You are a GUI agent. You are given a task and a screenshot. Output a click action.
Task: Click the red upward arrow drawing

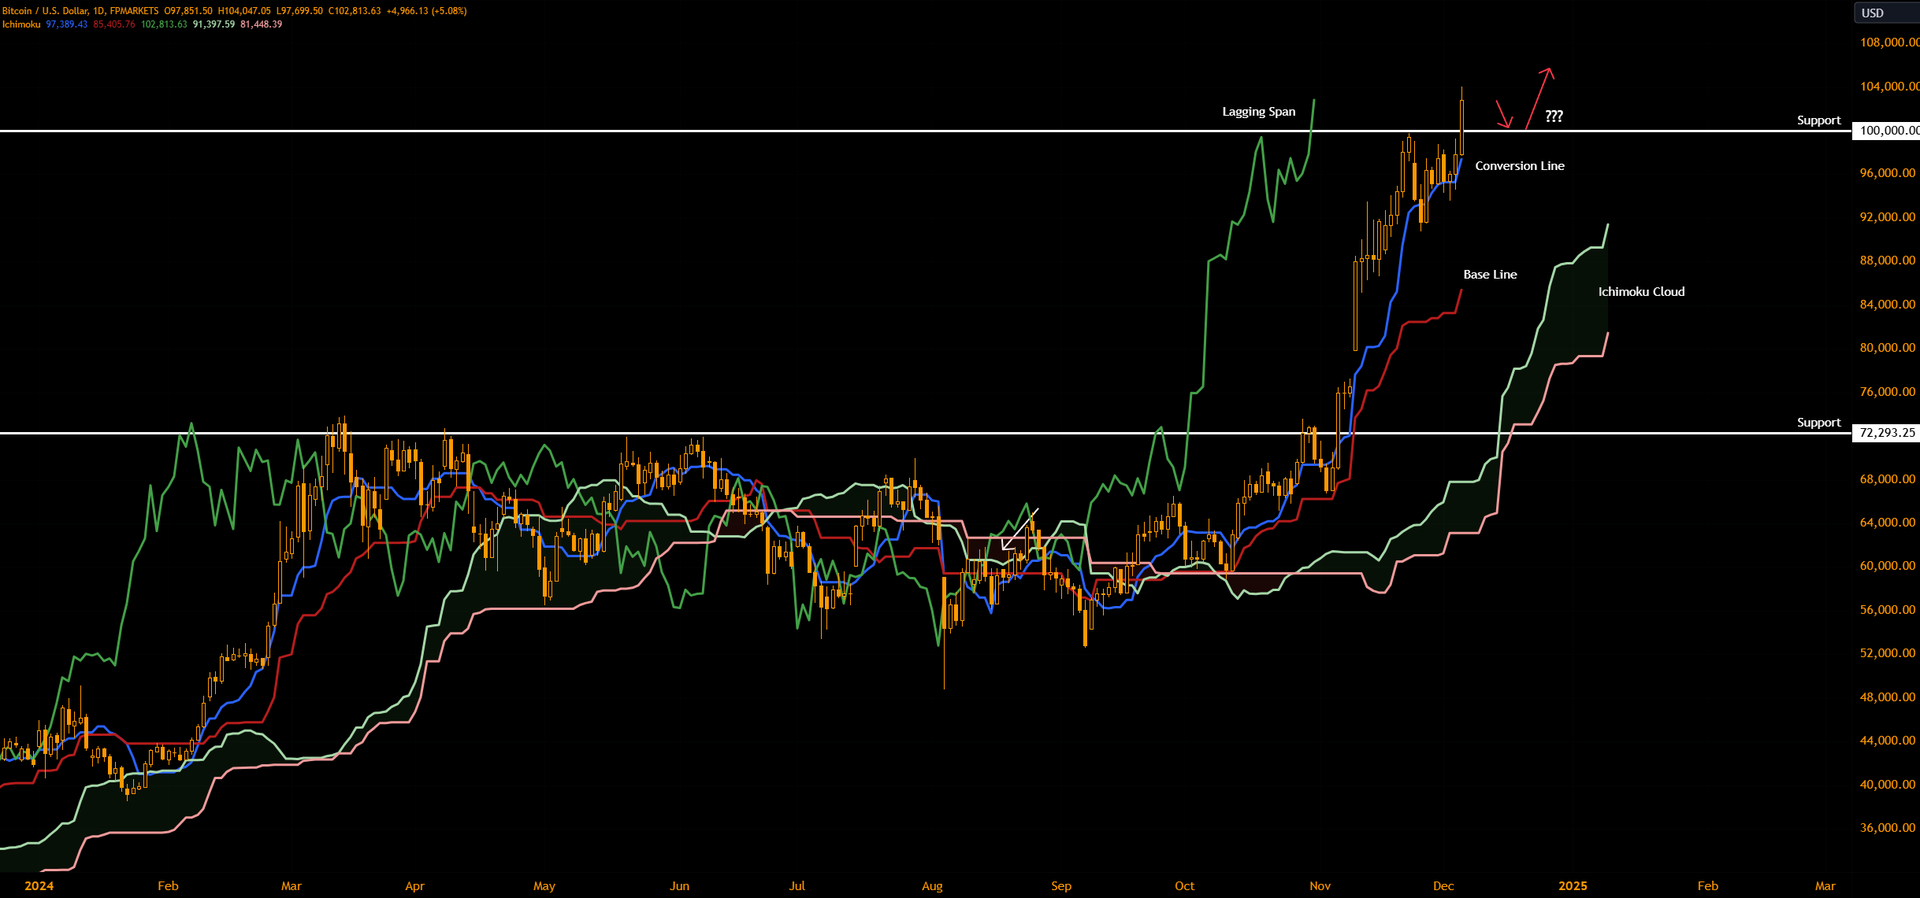point(1537,98)
